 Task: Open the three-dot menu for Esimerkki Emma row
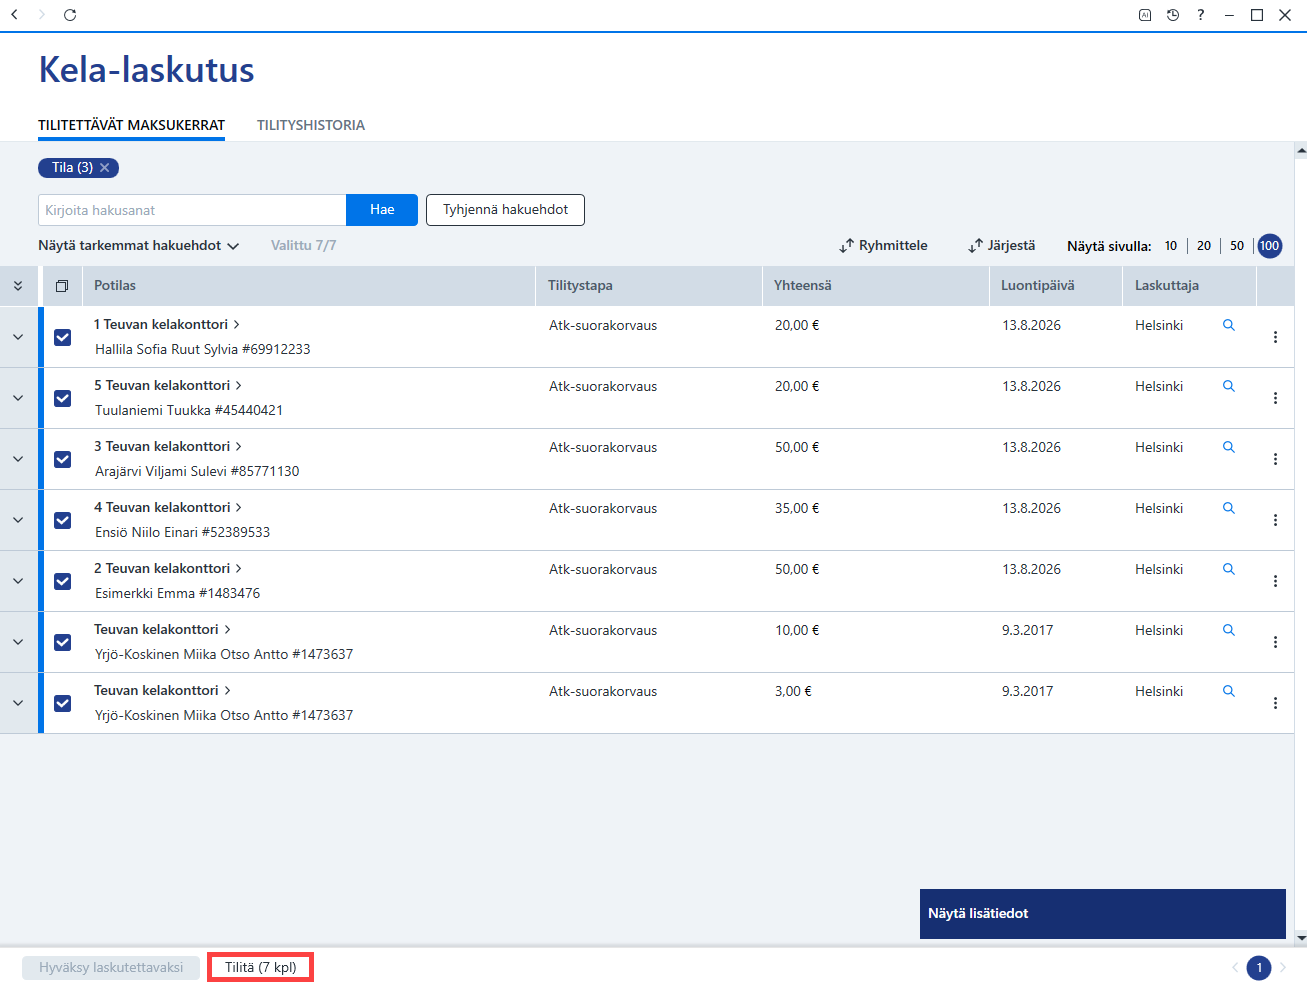click(x=1275, y=581)
